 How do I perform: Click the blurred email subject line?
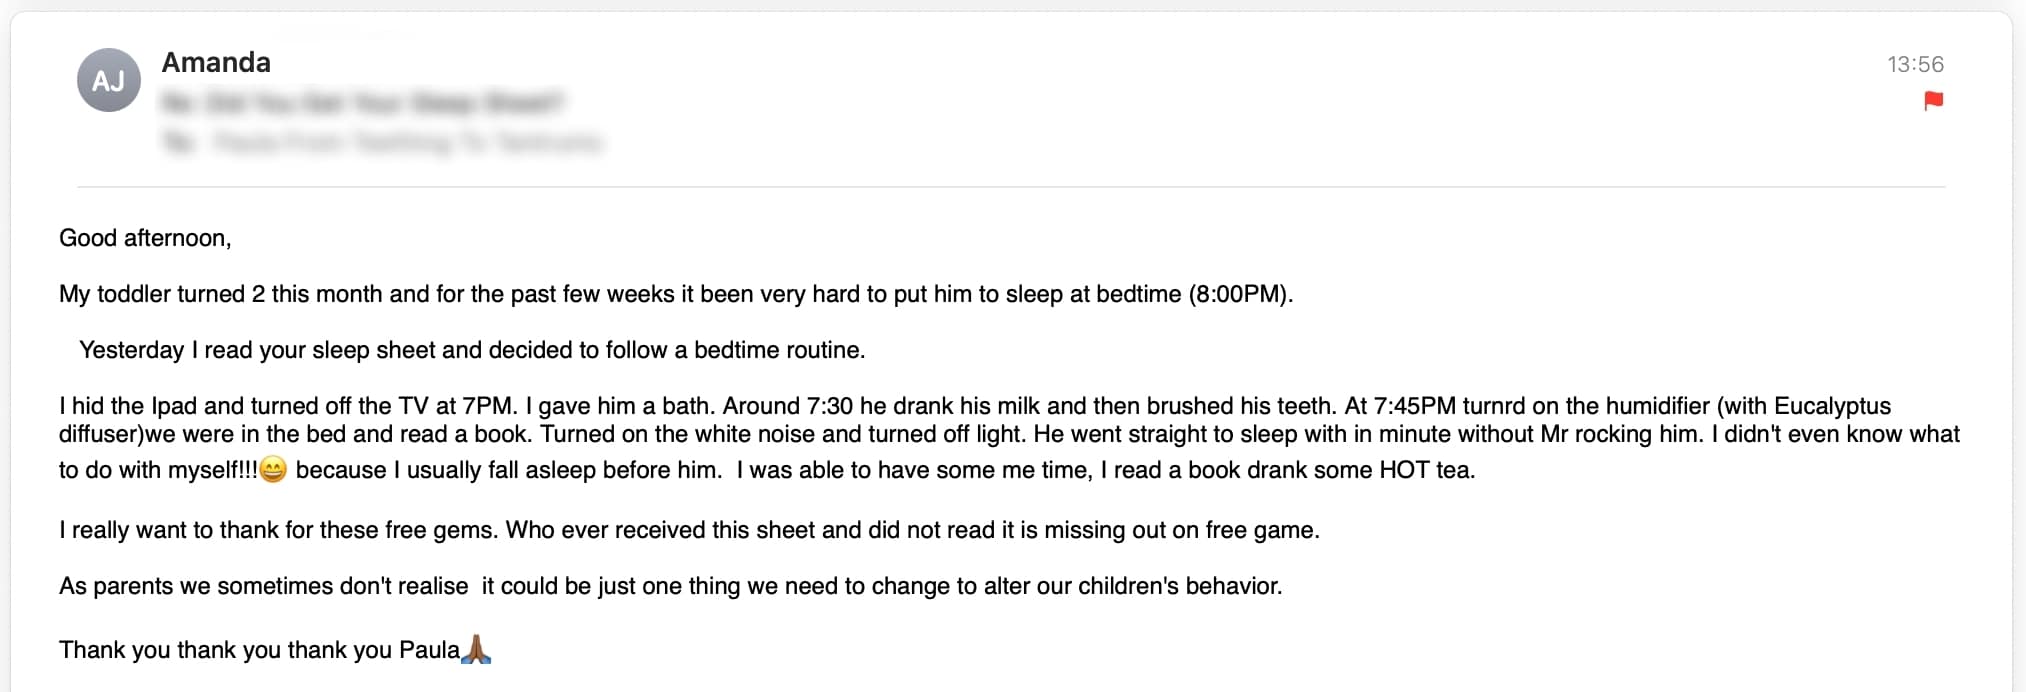tap(362, 103)
